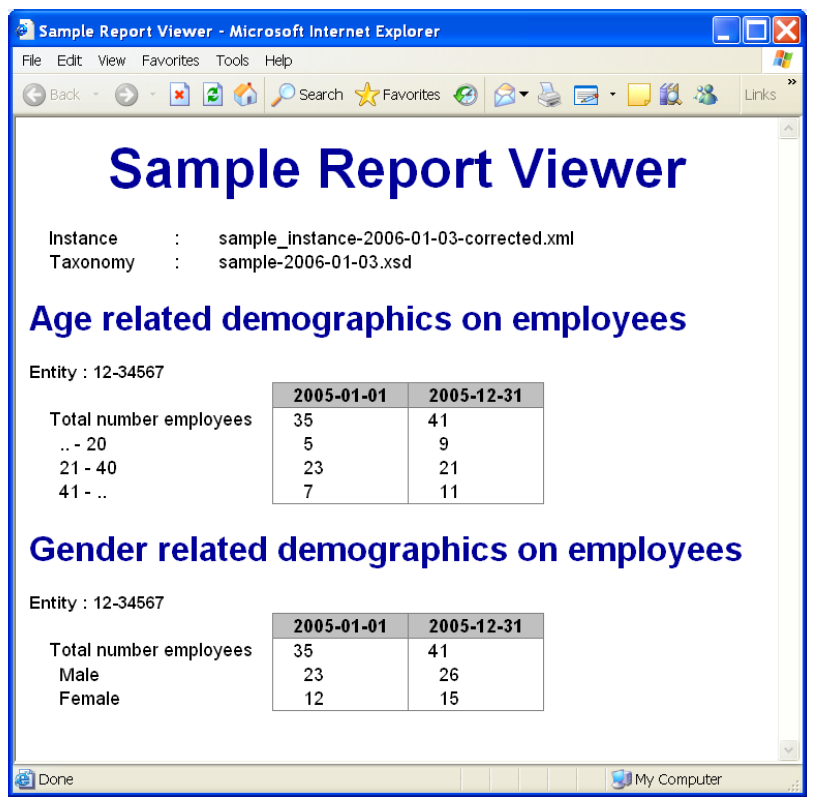Screen dimensions: 818x807
Task: Click the scrollbar up arrow
Action: tap(788, 128)
